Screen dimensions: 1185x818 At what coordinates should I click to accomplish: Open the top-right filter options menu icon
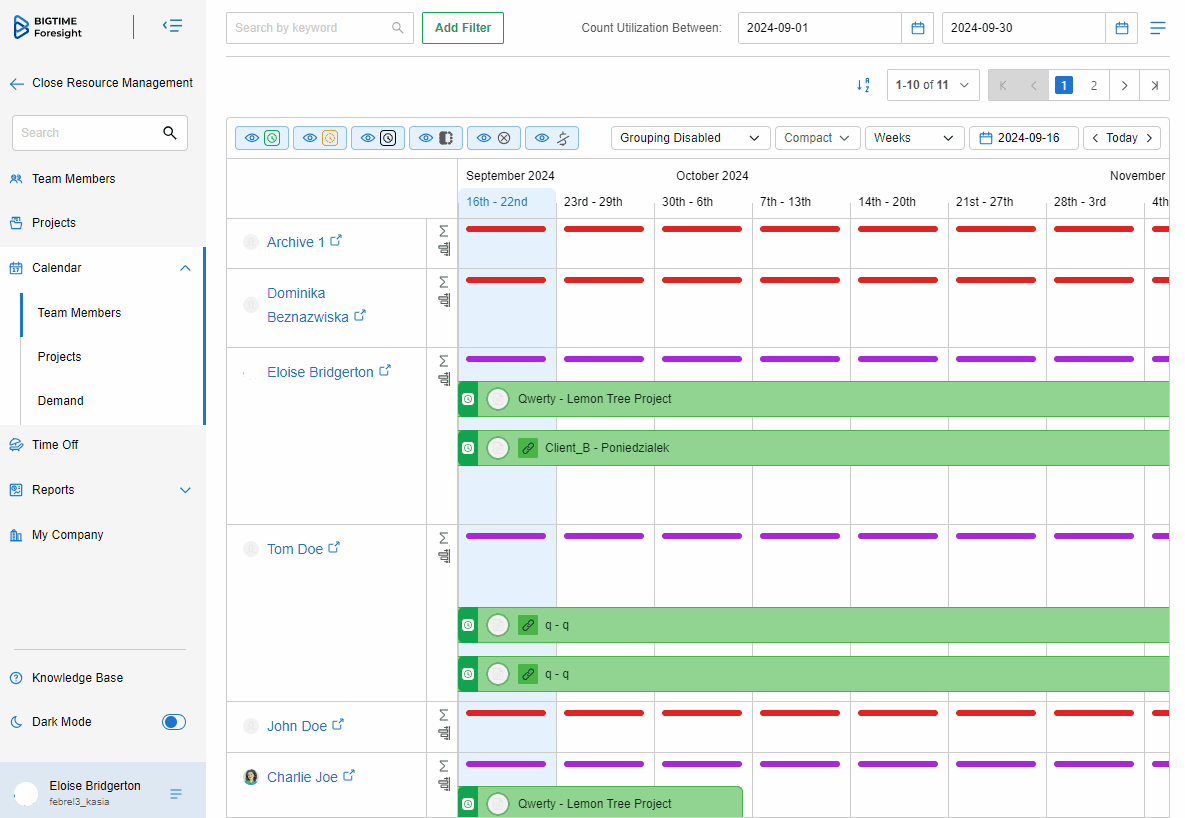pyautogui.click(x=1158, y=28)
